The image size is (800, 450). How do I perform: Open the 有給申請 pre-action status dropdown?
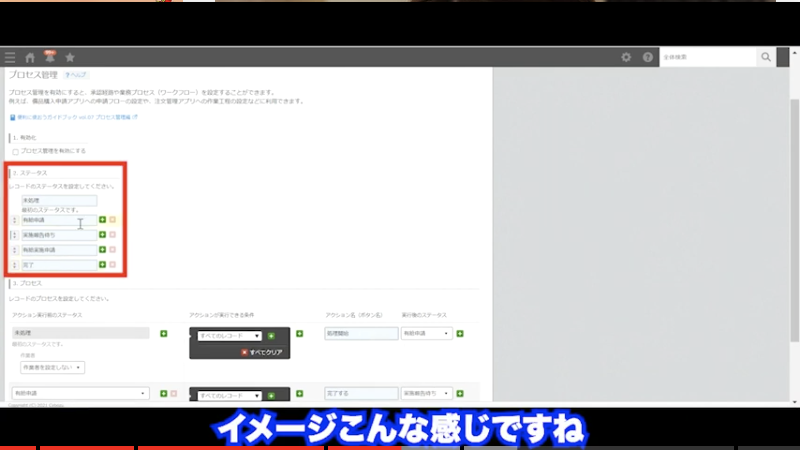coord(81,394)
